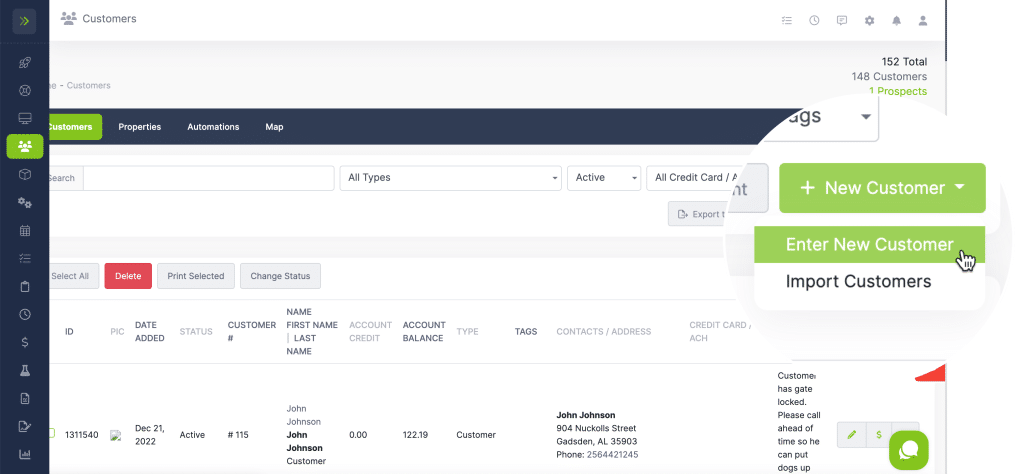Open the All Credit Card / ACH dropdown
This screenshot has width=1024, height=474.
coord(696,178)
